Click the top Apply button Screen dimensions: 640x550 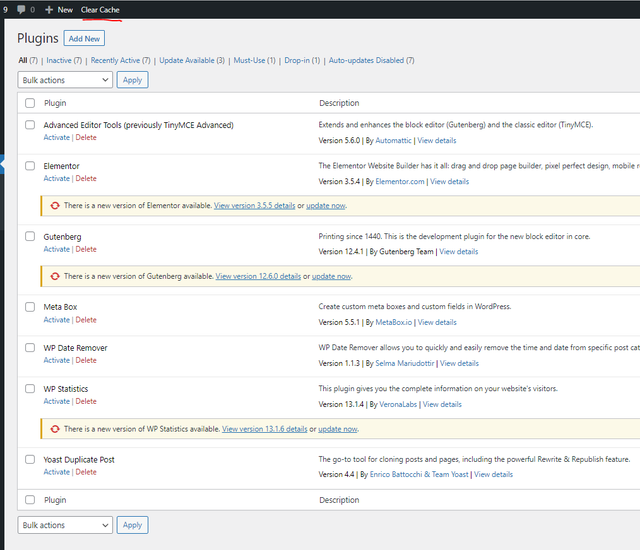[x=132, y=80]
